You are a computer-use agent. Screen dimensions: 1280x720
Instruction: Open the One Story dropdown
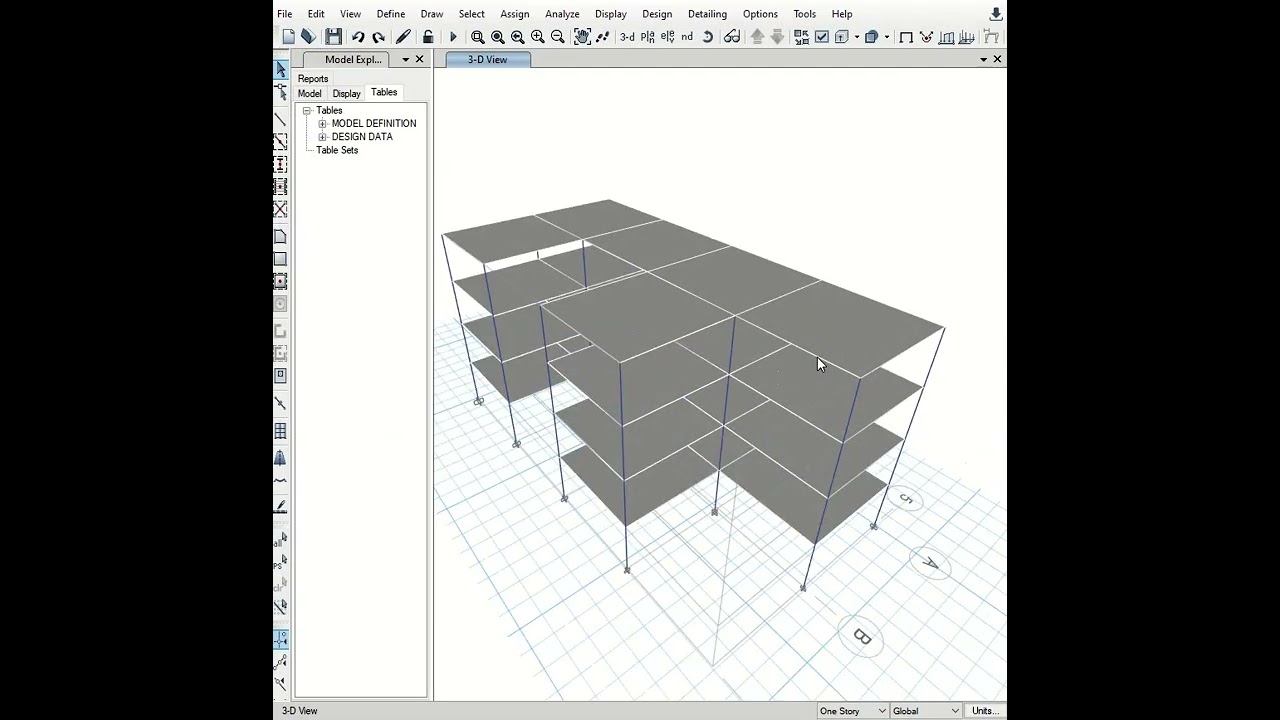(x=852, y=711)
